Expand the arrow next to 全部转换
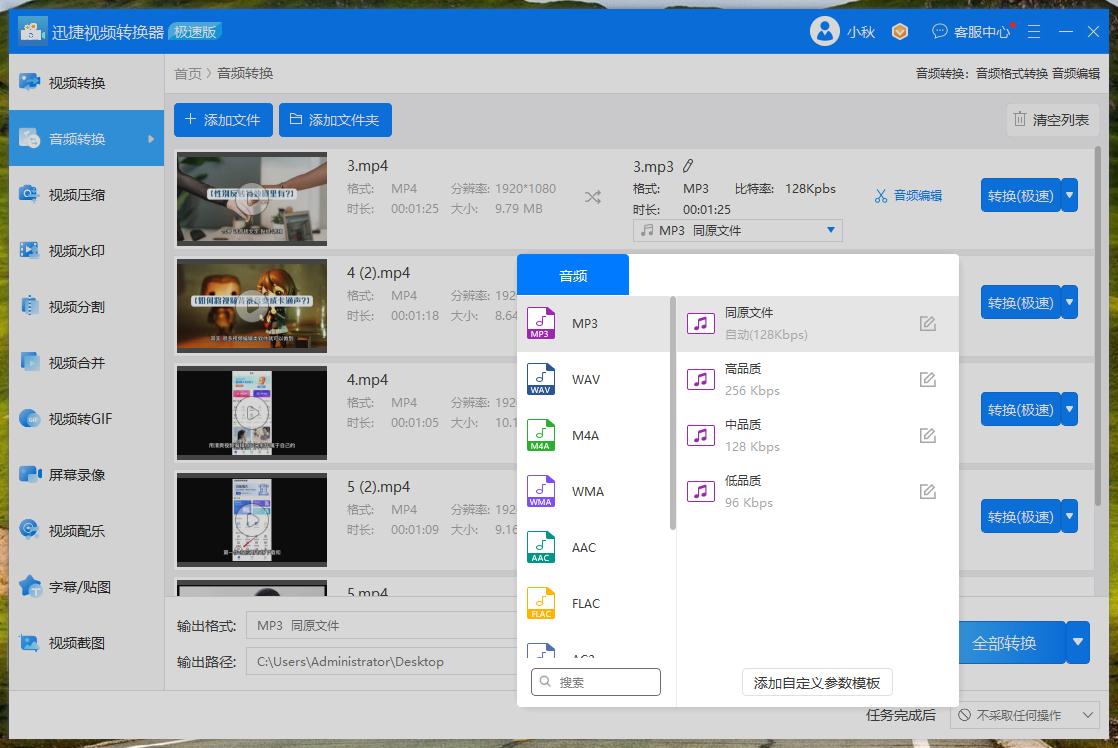The image size is (1118, 748). coord(1078,642)
